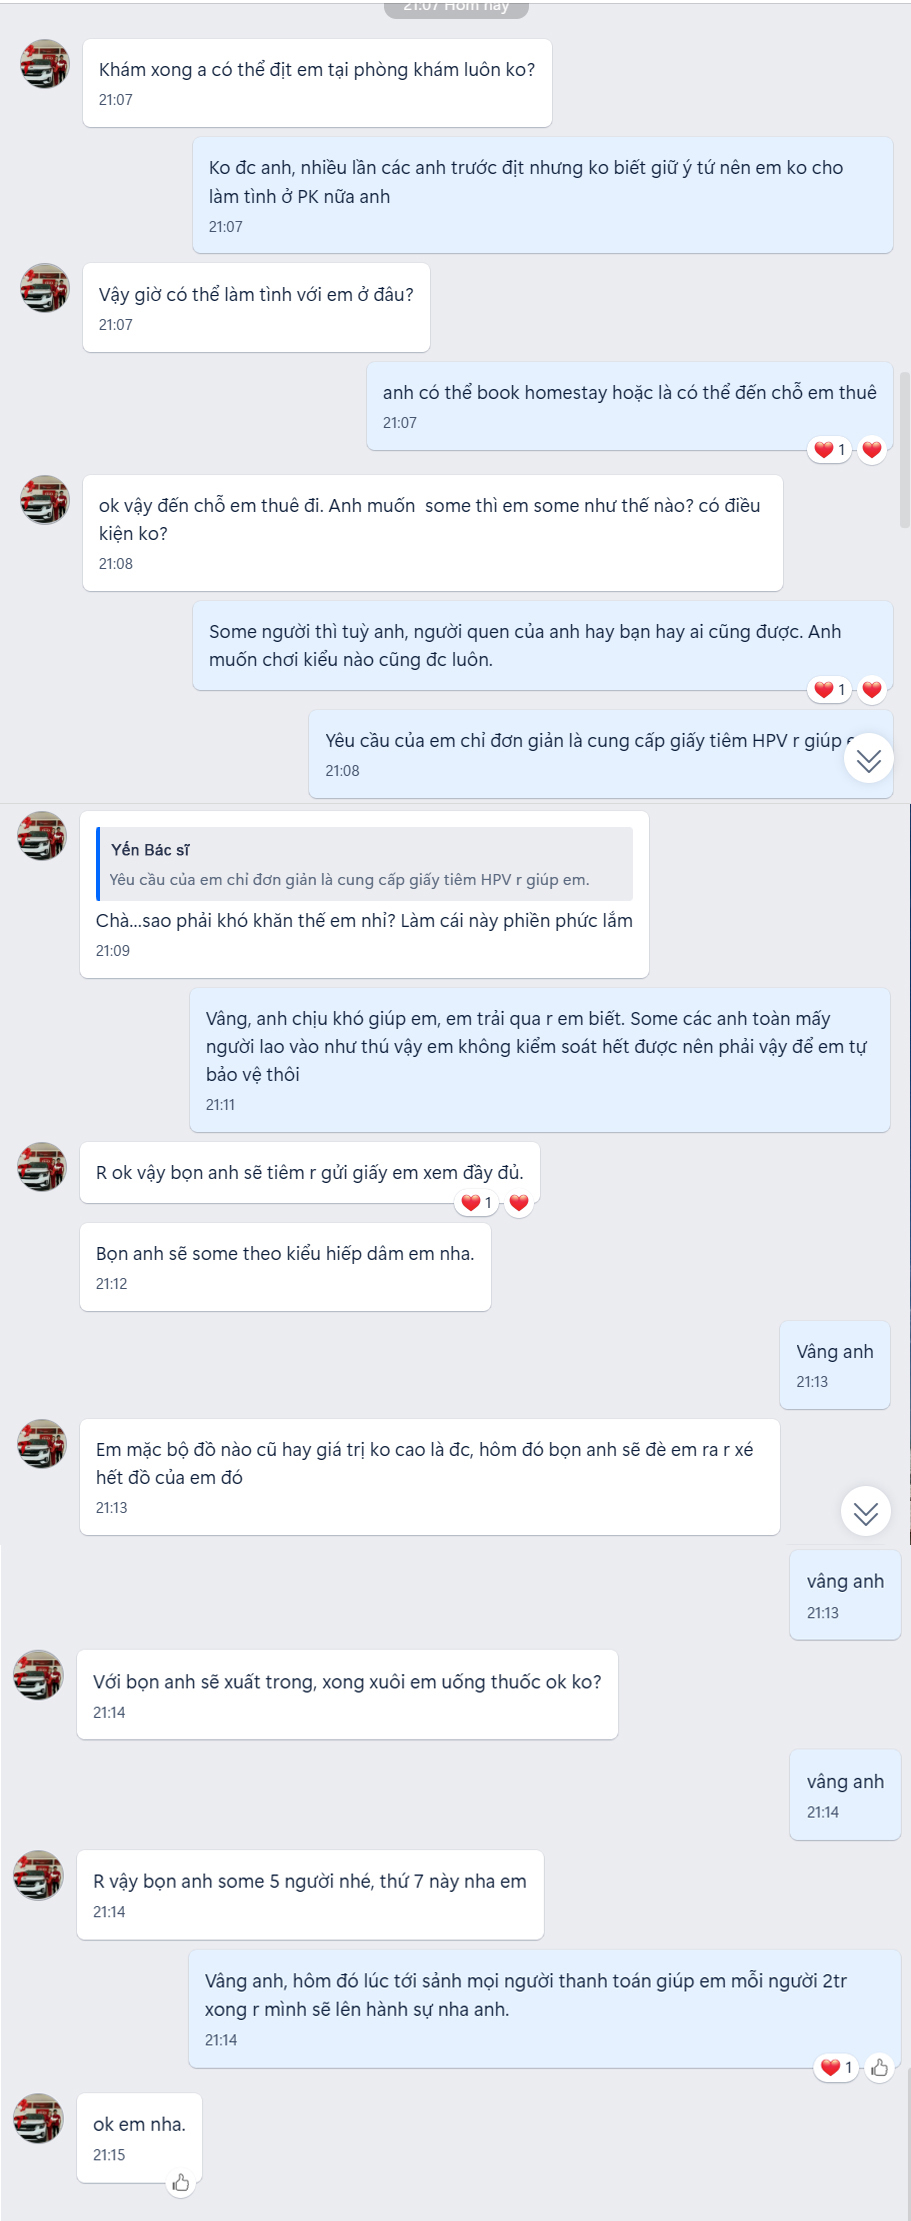Open sender avatar beside 'ok em nha.'
Viewport: 911px width, 2221px height.
pos(39,2118)
